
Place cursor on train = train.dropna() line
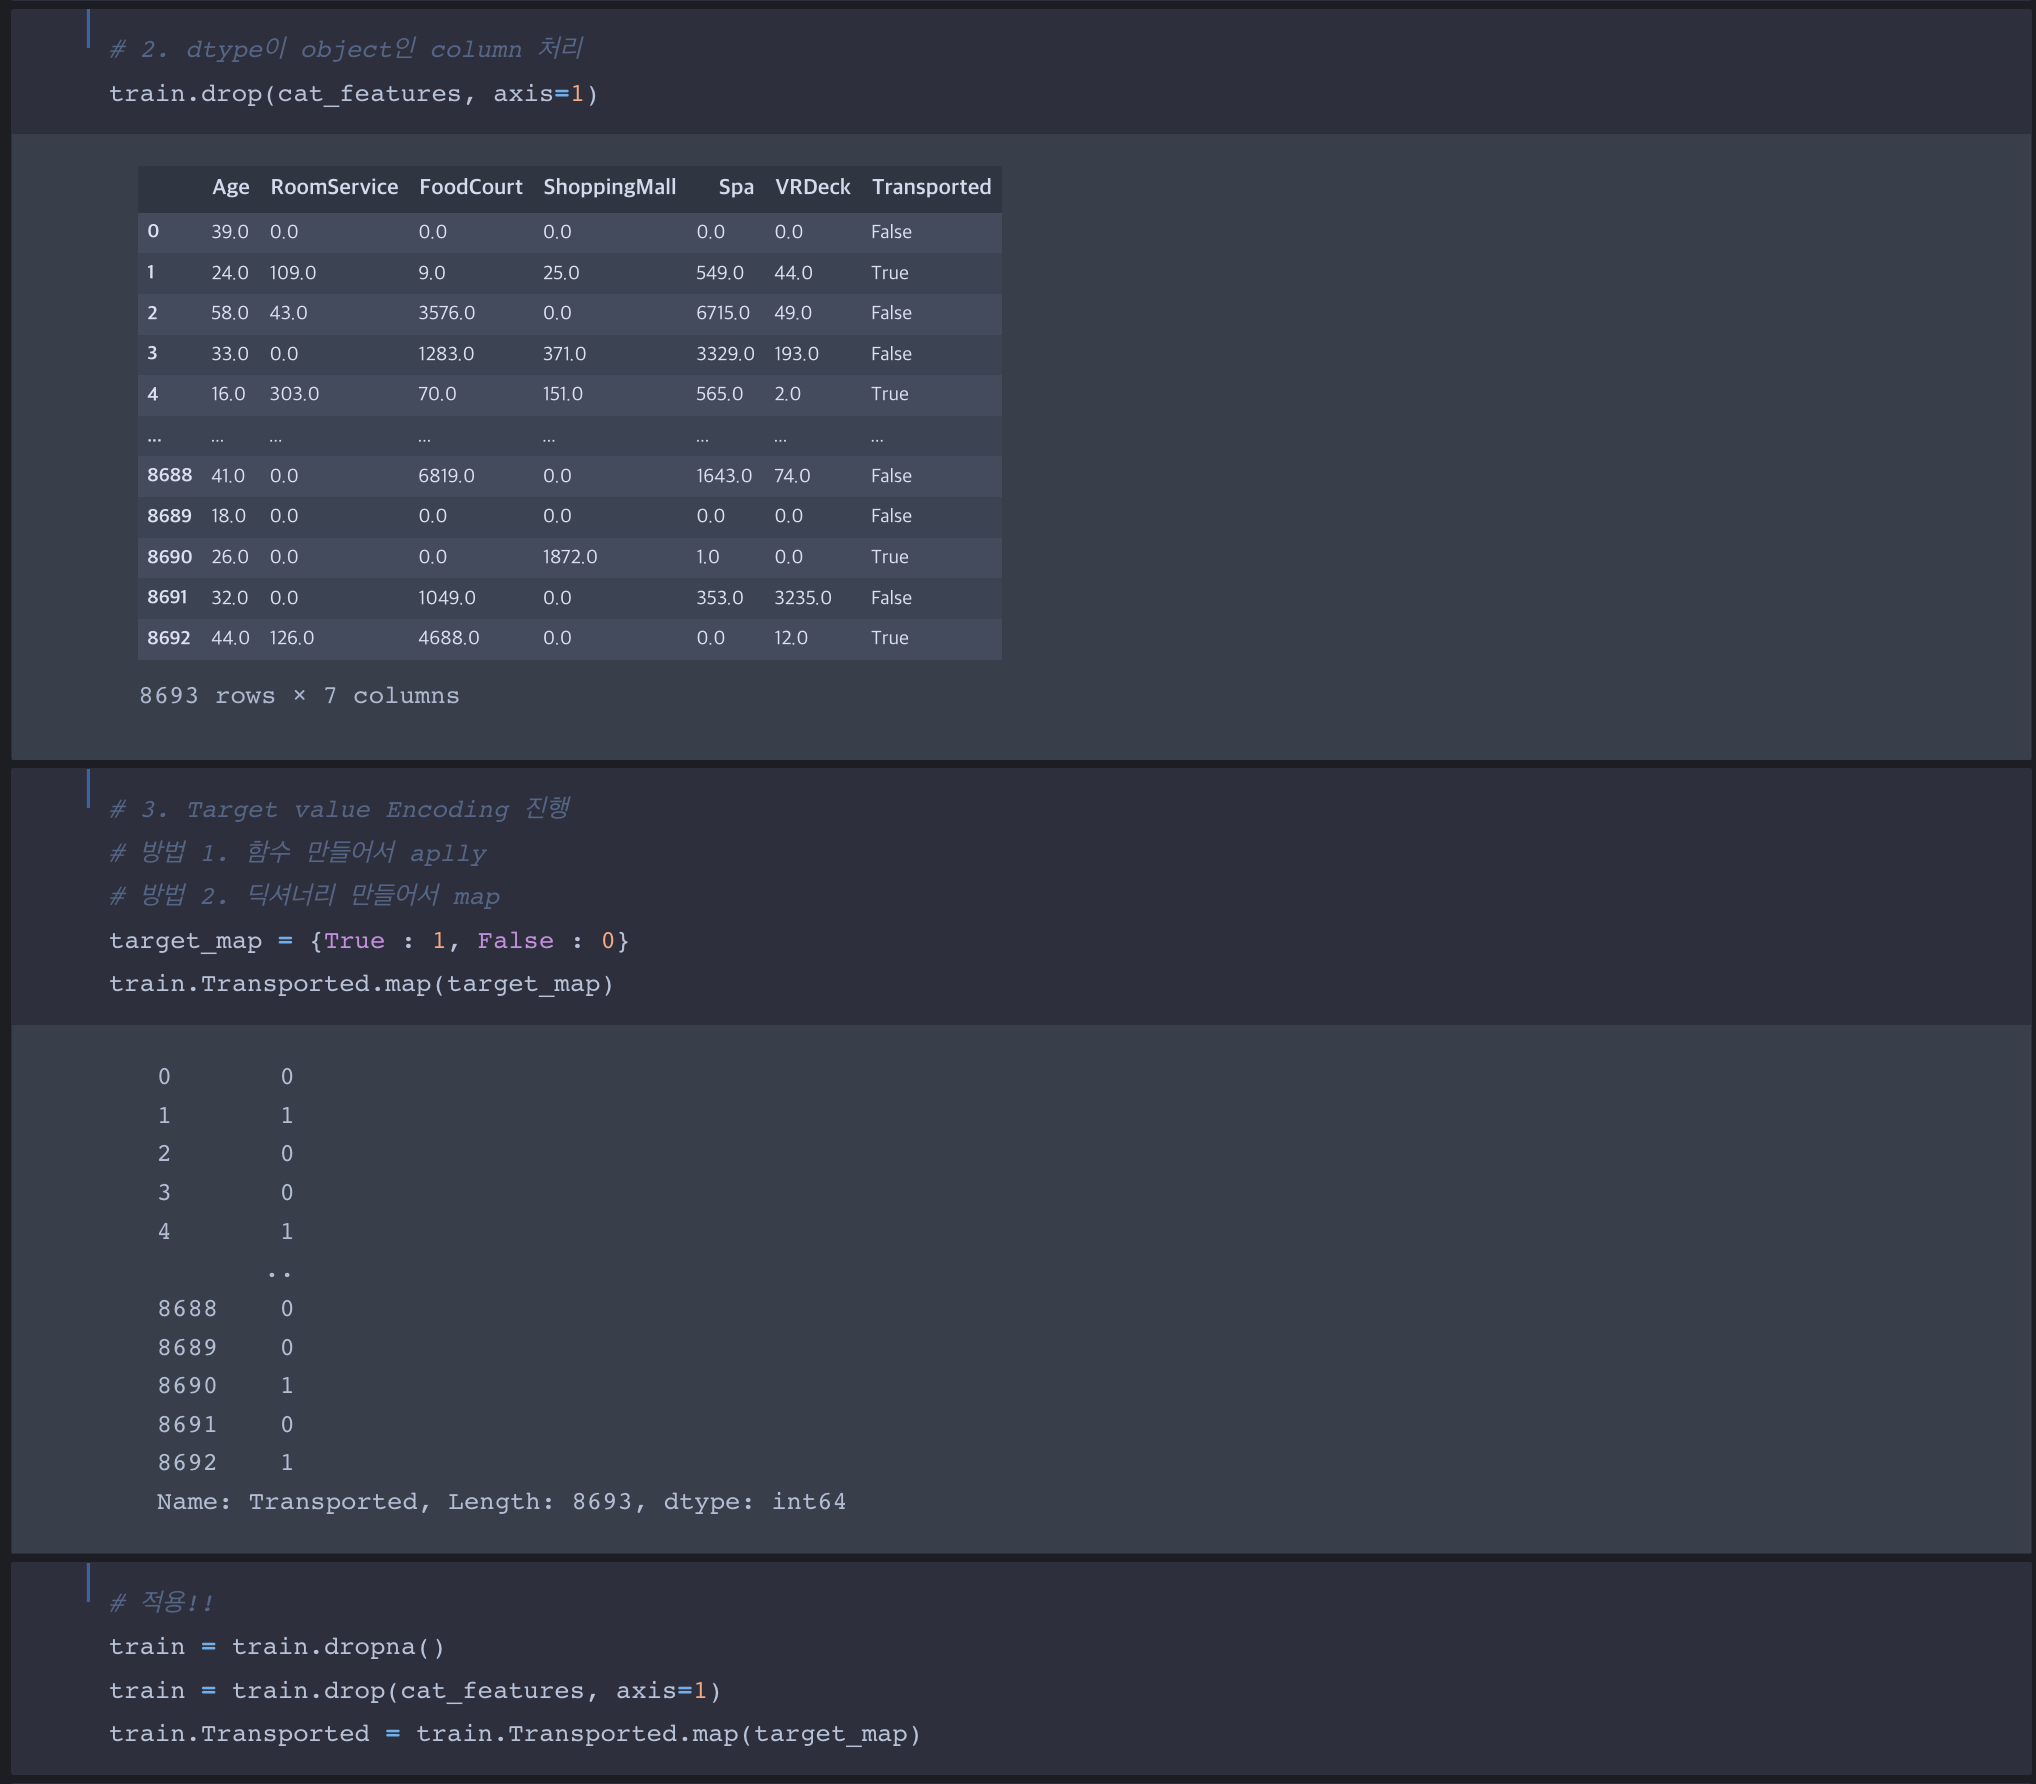tap(276, 1647)
